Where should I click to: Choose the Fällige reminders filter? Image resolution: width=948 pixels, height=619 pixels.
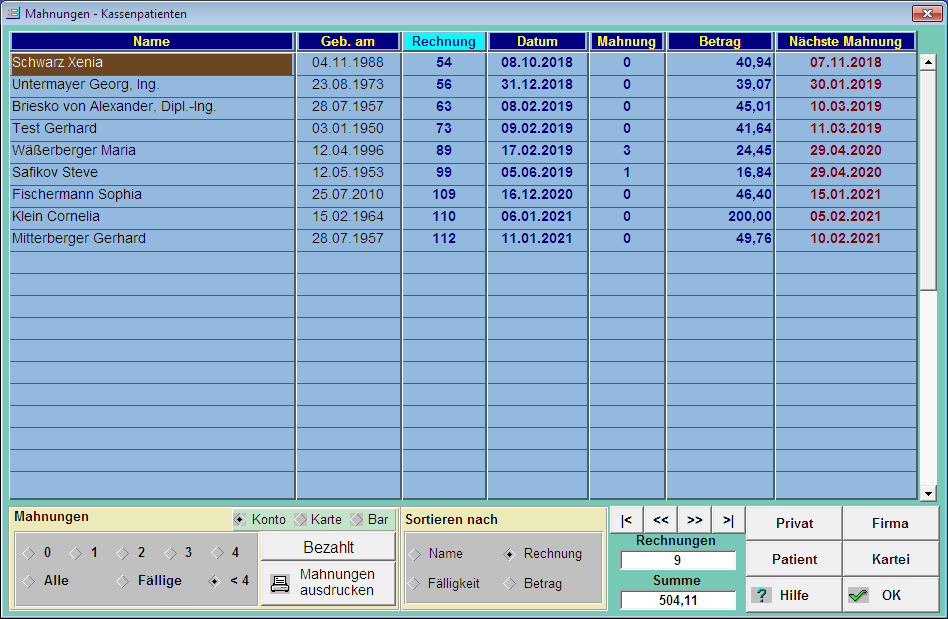(124, 581)
